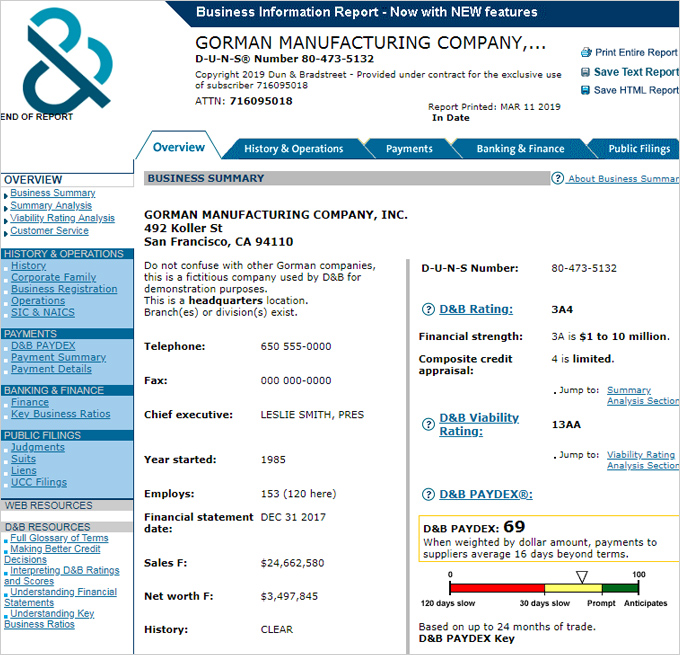Image resolution: width=680 pixels, height=655 pixels.
Task: Open Business Summary in the sidebar
Action: coord(53,193)
